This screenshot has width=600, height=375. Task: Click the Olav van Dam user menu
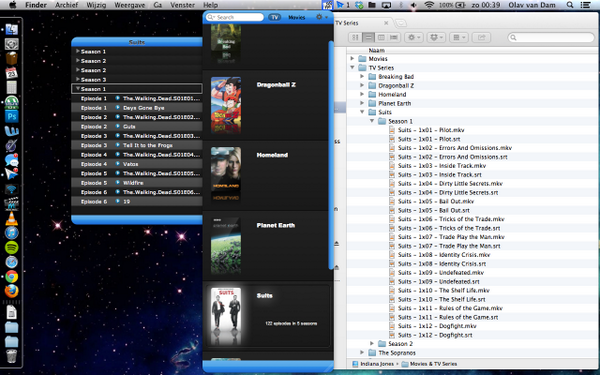click(532, 5)
